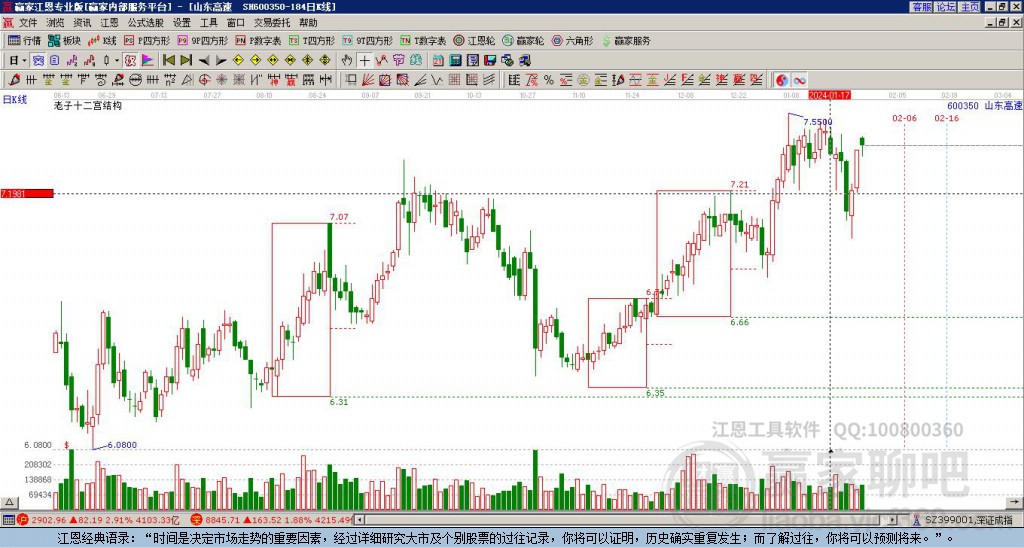This screenshot has width=1024, height=548.
Task: Click the infinity loop icon
Action: pyautogui.click(x=799, y=80)
